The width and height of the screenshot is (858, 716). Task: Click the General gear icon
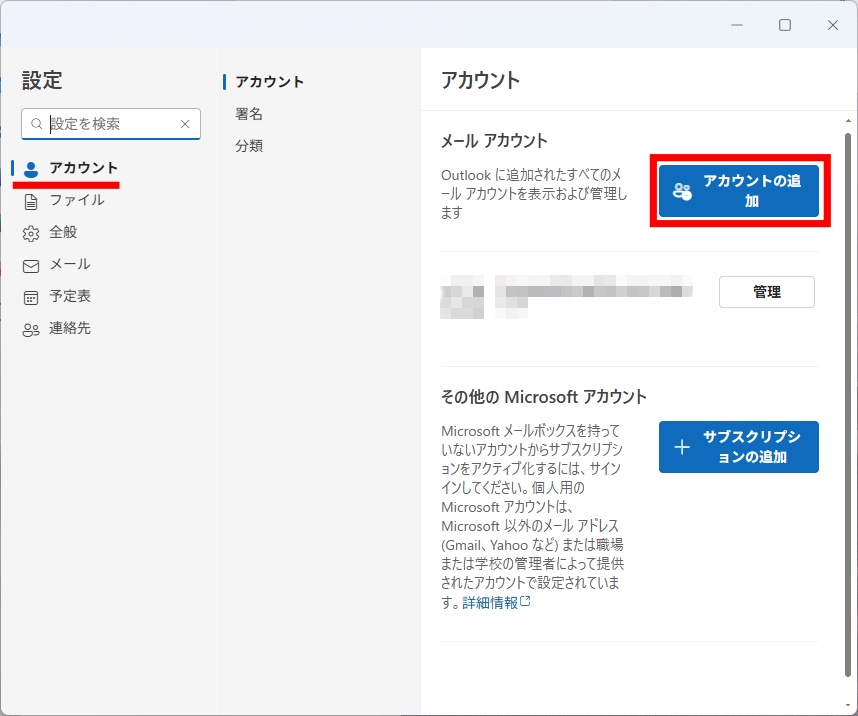pyautogui.click(x=31, y=233)
